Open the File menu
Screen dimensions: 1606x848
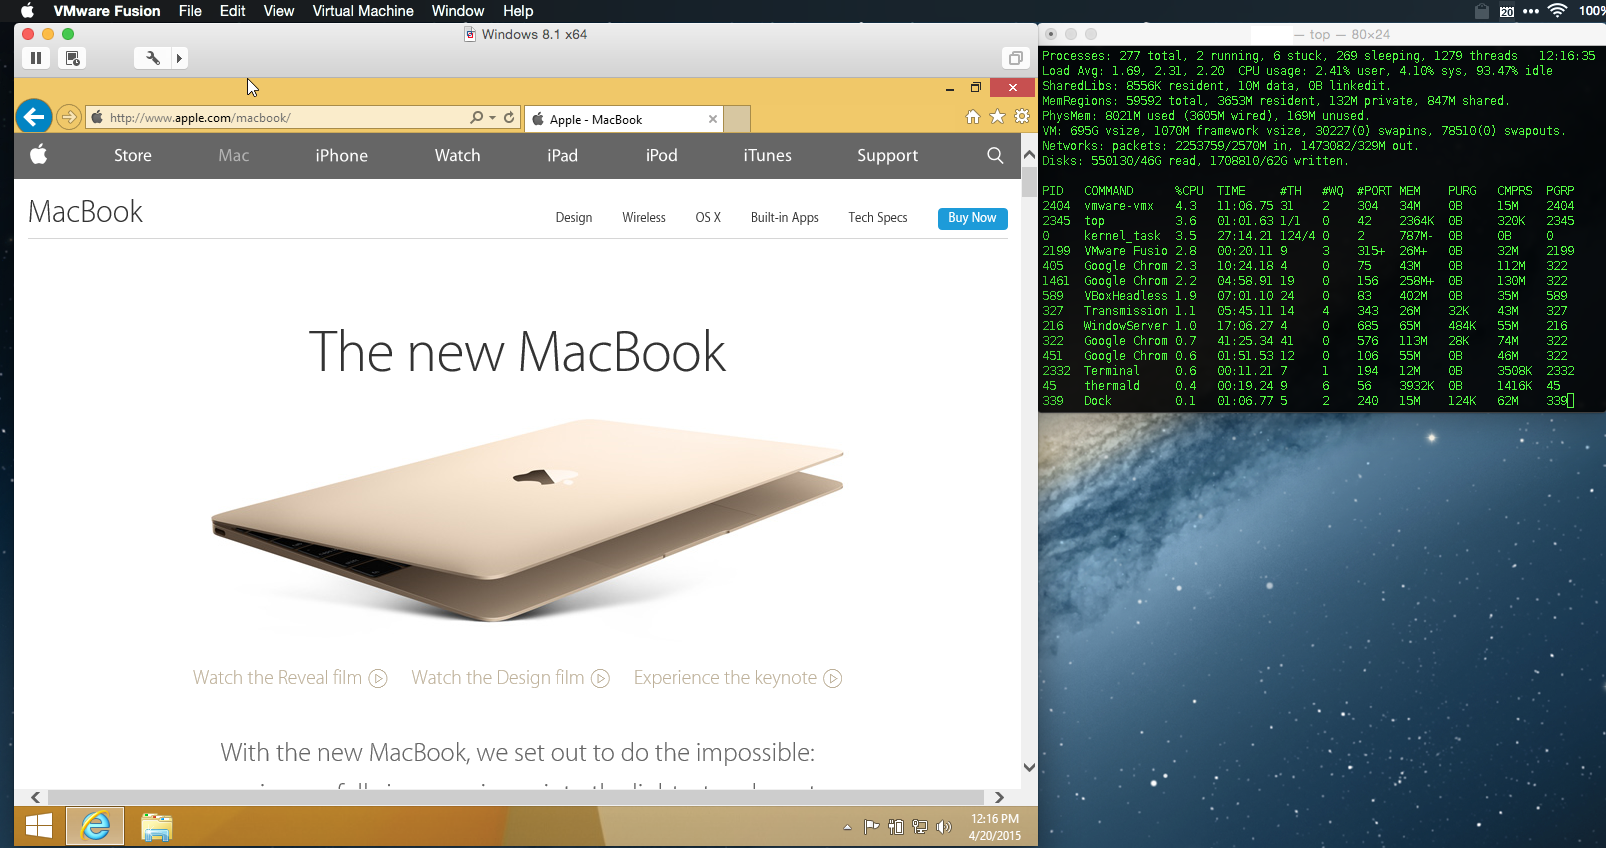click(x=190, y=11)
